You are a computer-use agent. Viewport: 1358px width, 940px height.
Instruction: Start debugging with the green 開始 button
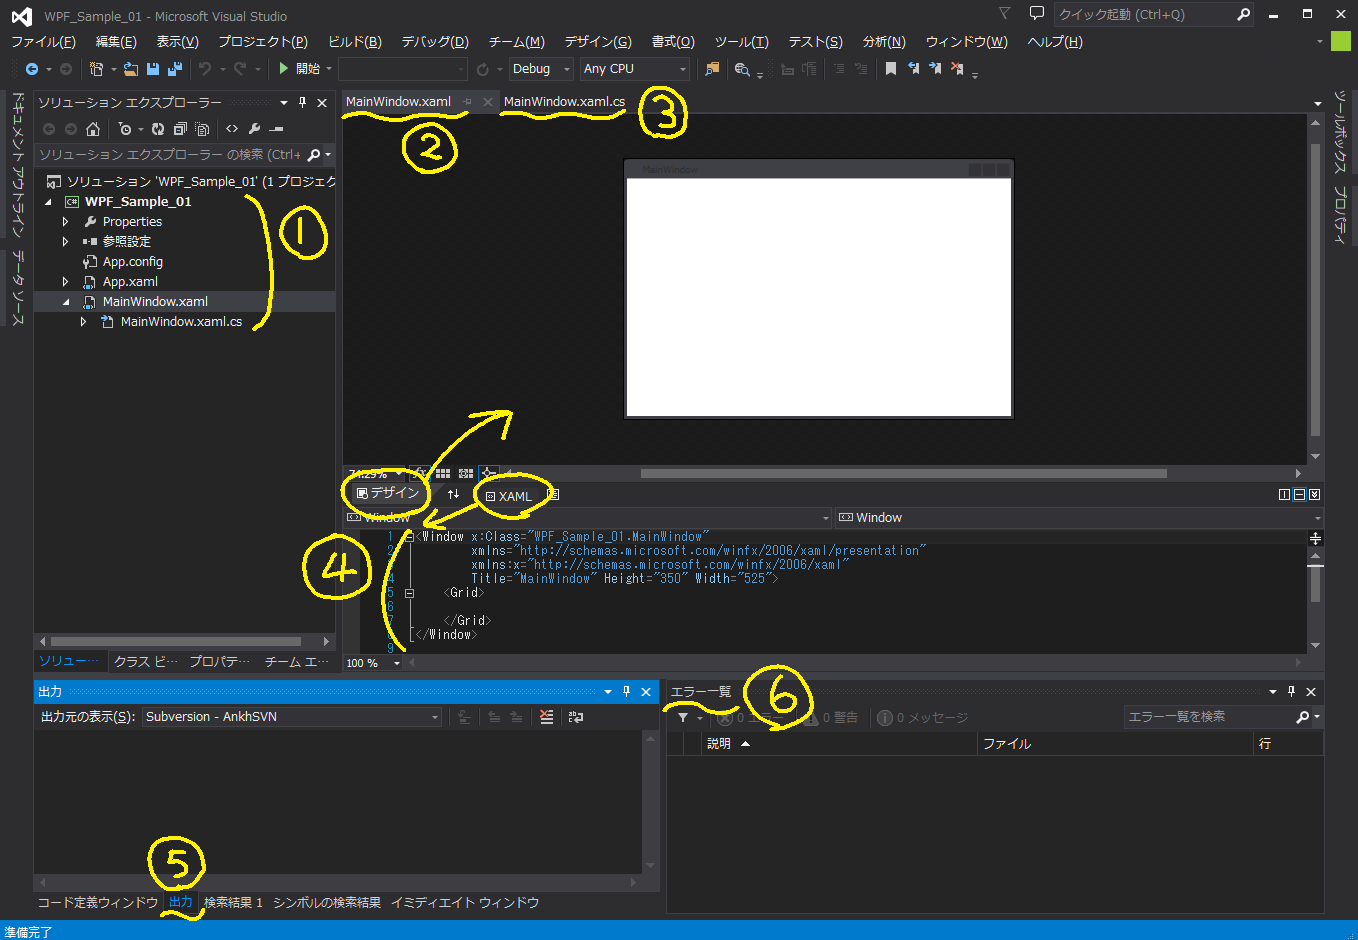pyautogui.click(x=299, y=69)
